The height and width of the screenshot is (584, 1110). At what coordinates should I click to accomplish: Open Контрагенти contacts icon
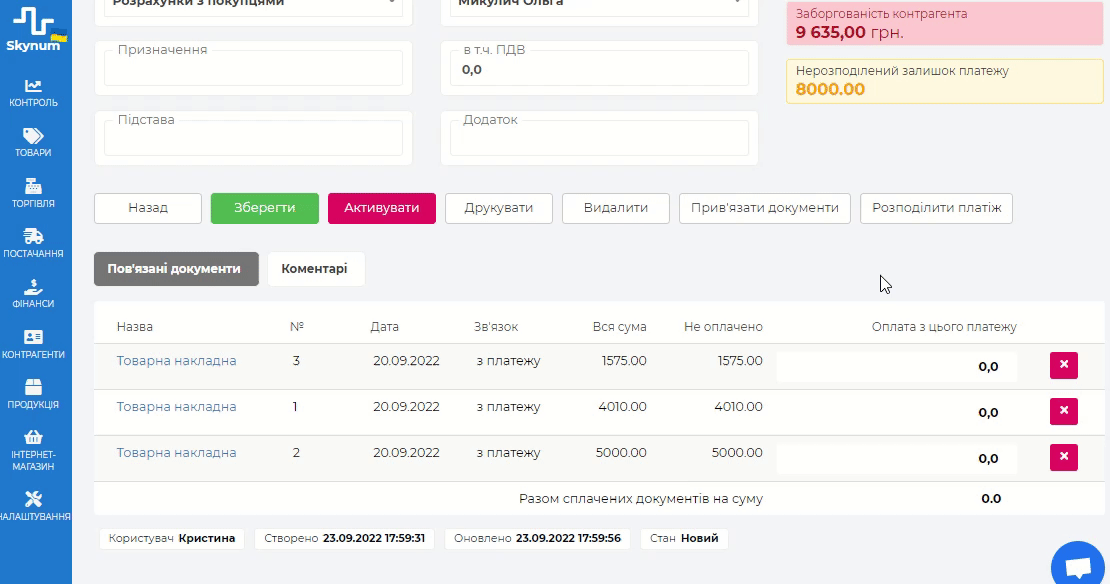point(34,338)
